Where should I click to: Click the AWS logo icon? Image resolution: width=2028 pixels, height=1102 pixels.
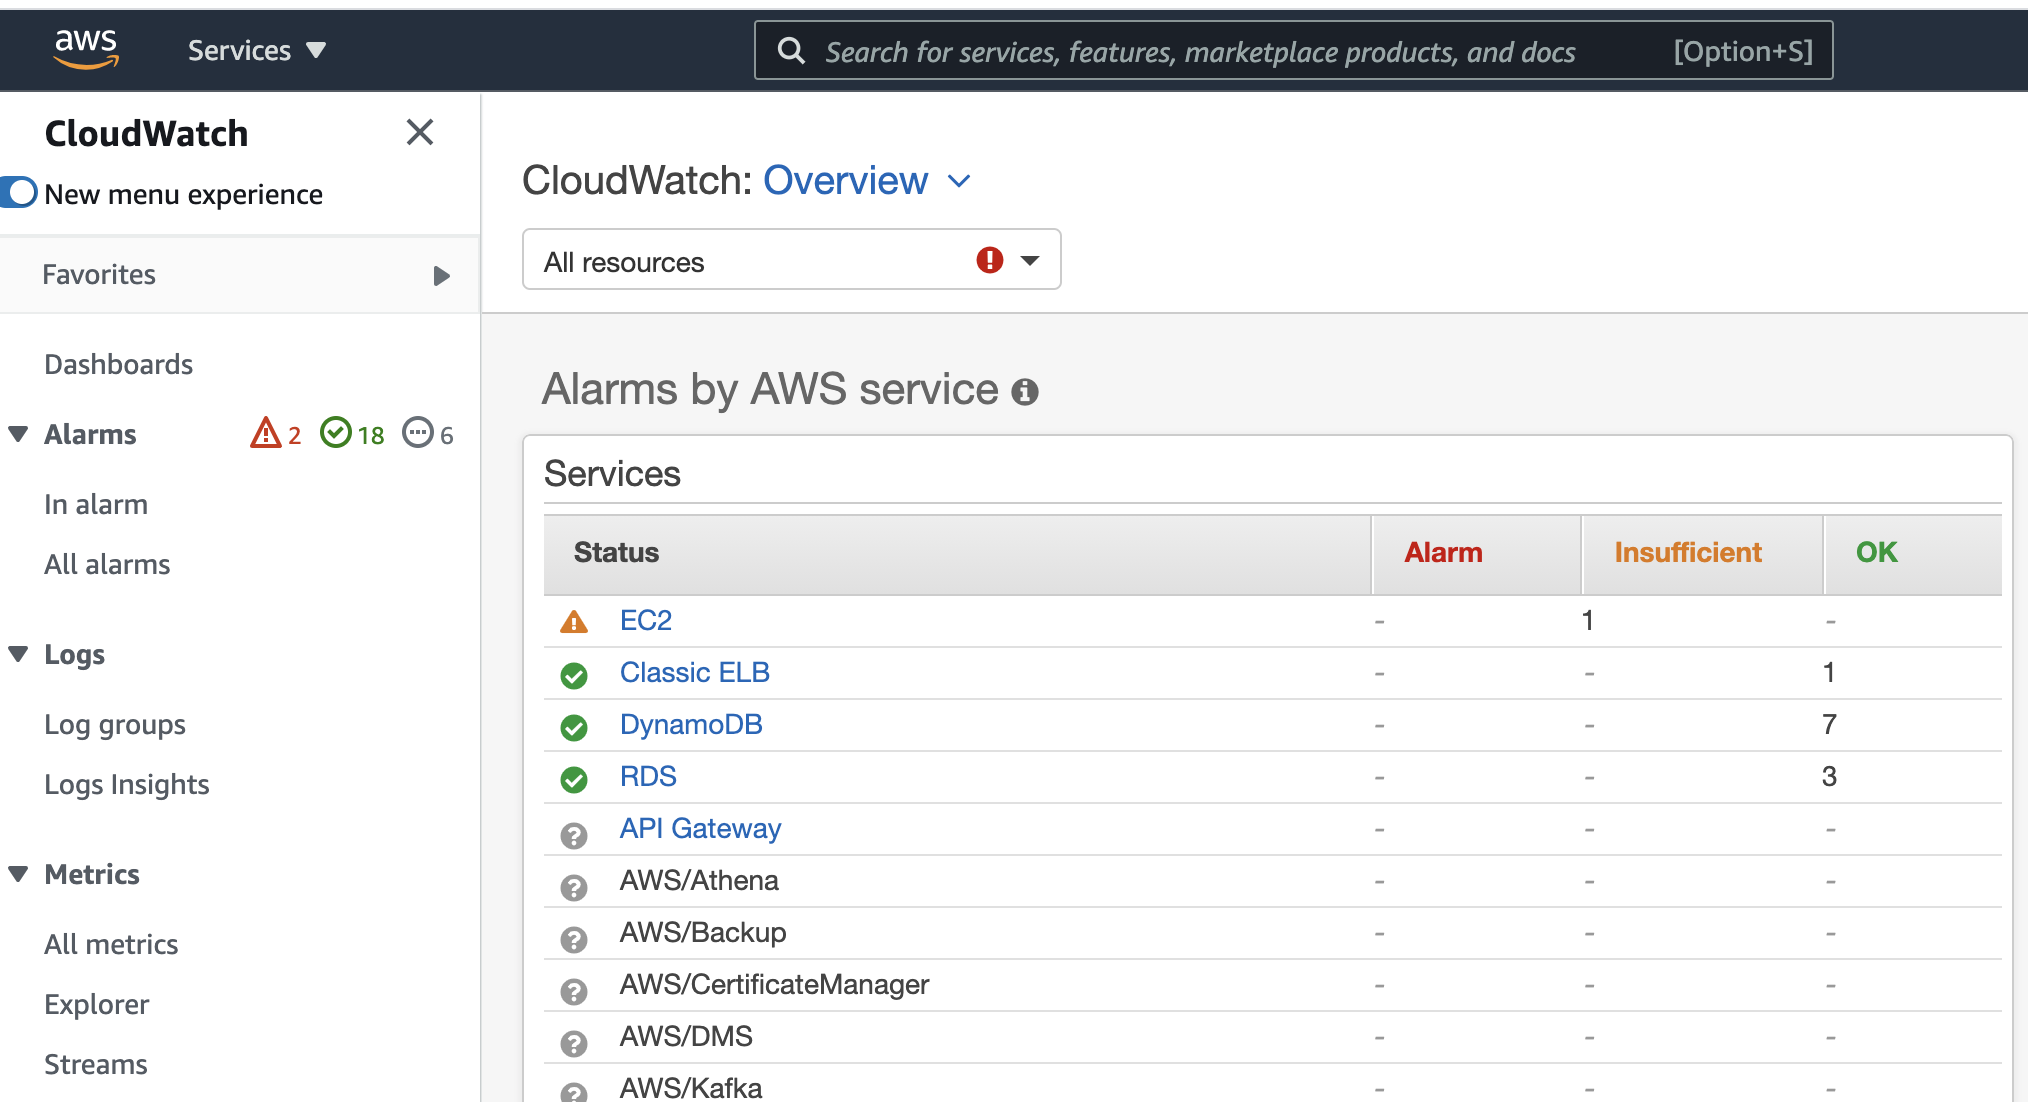click(x=86, y=47)
